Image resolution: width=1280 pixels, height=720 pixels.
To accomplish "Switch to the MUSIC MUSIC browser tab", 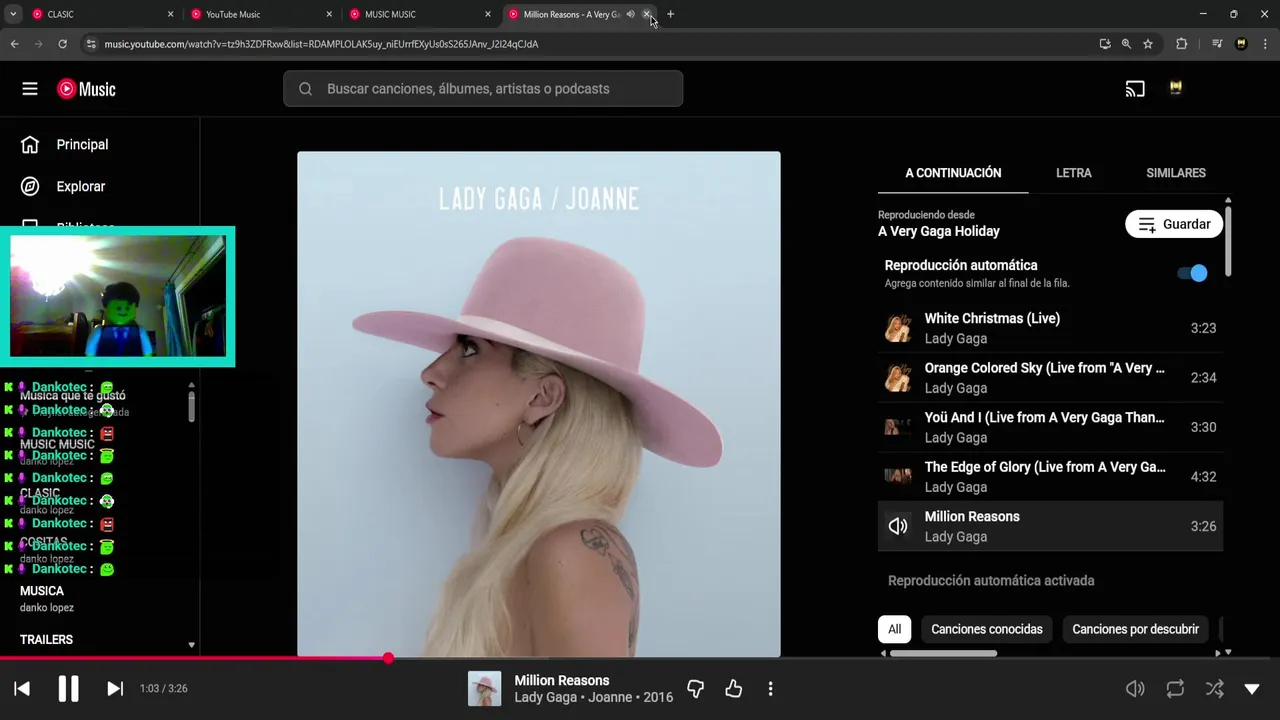I will (x=419, y=14).
